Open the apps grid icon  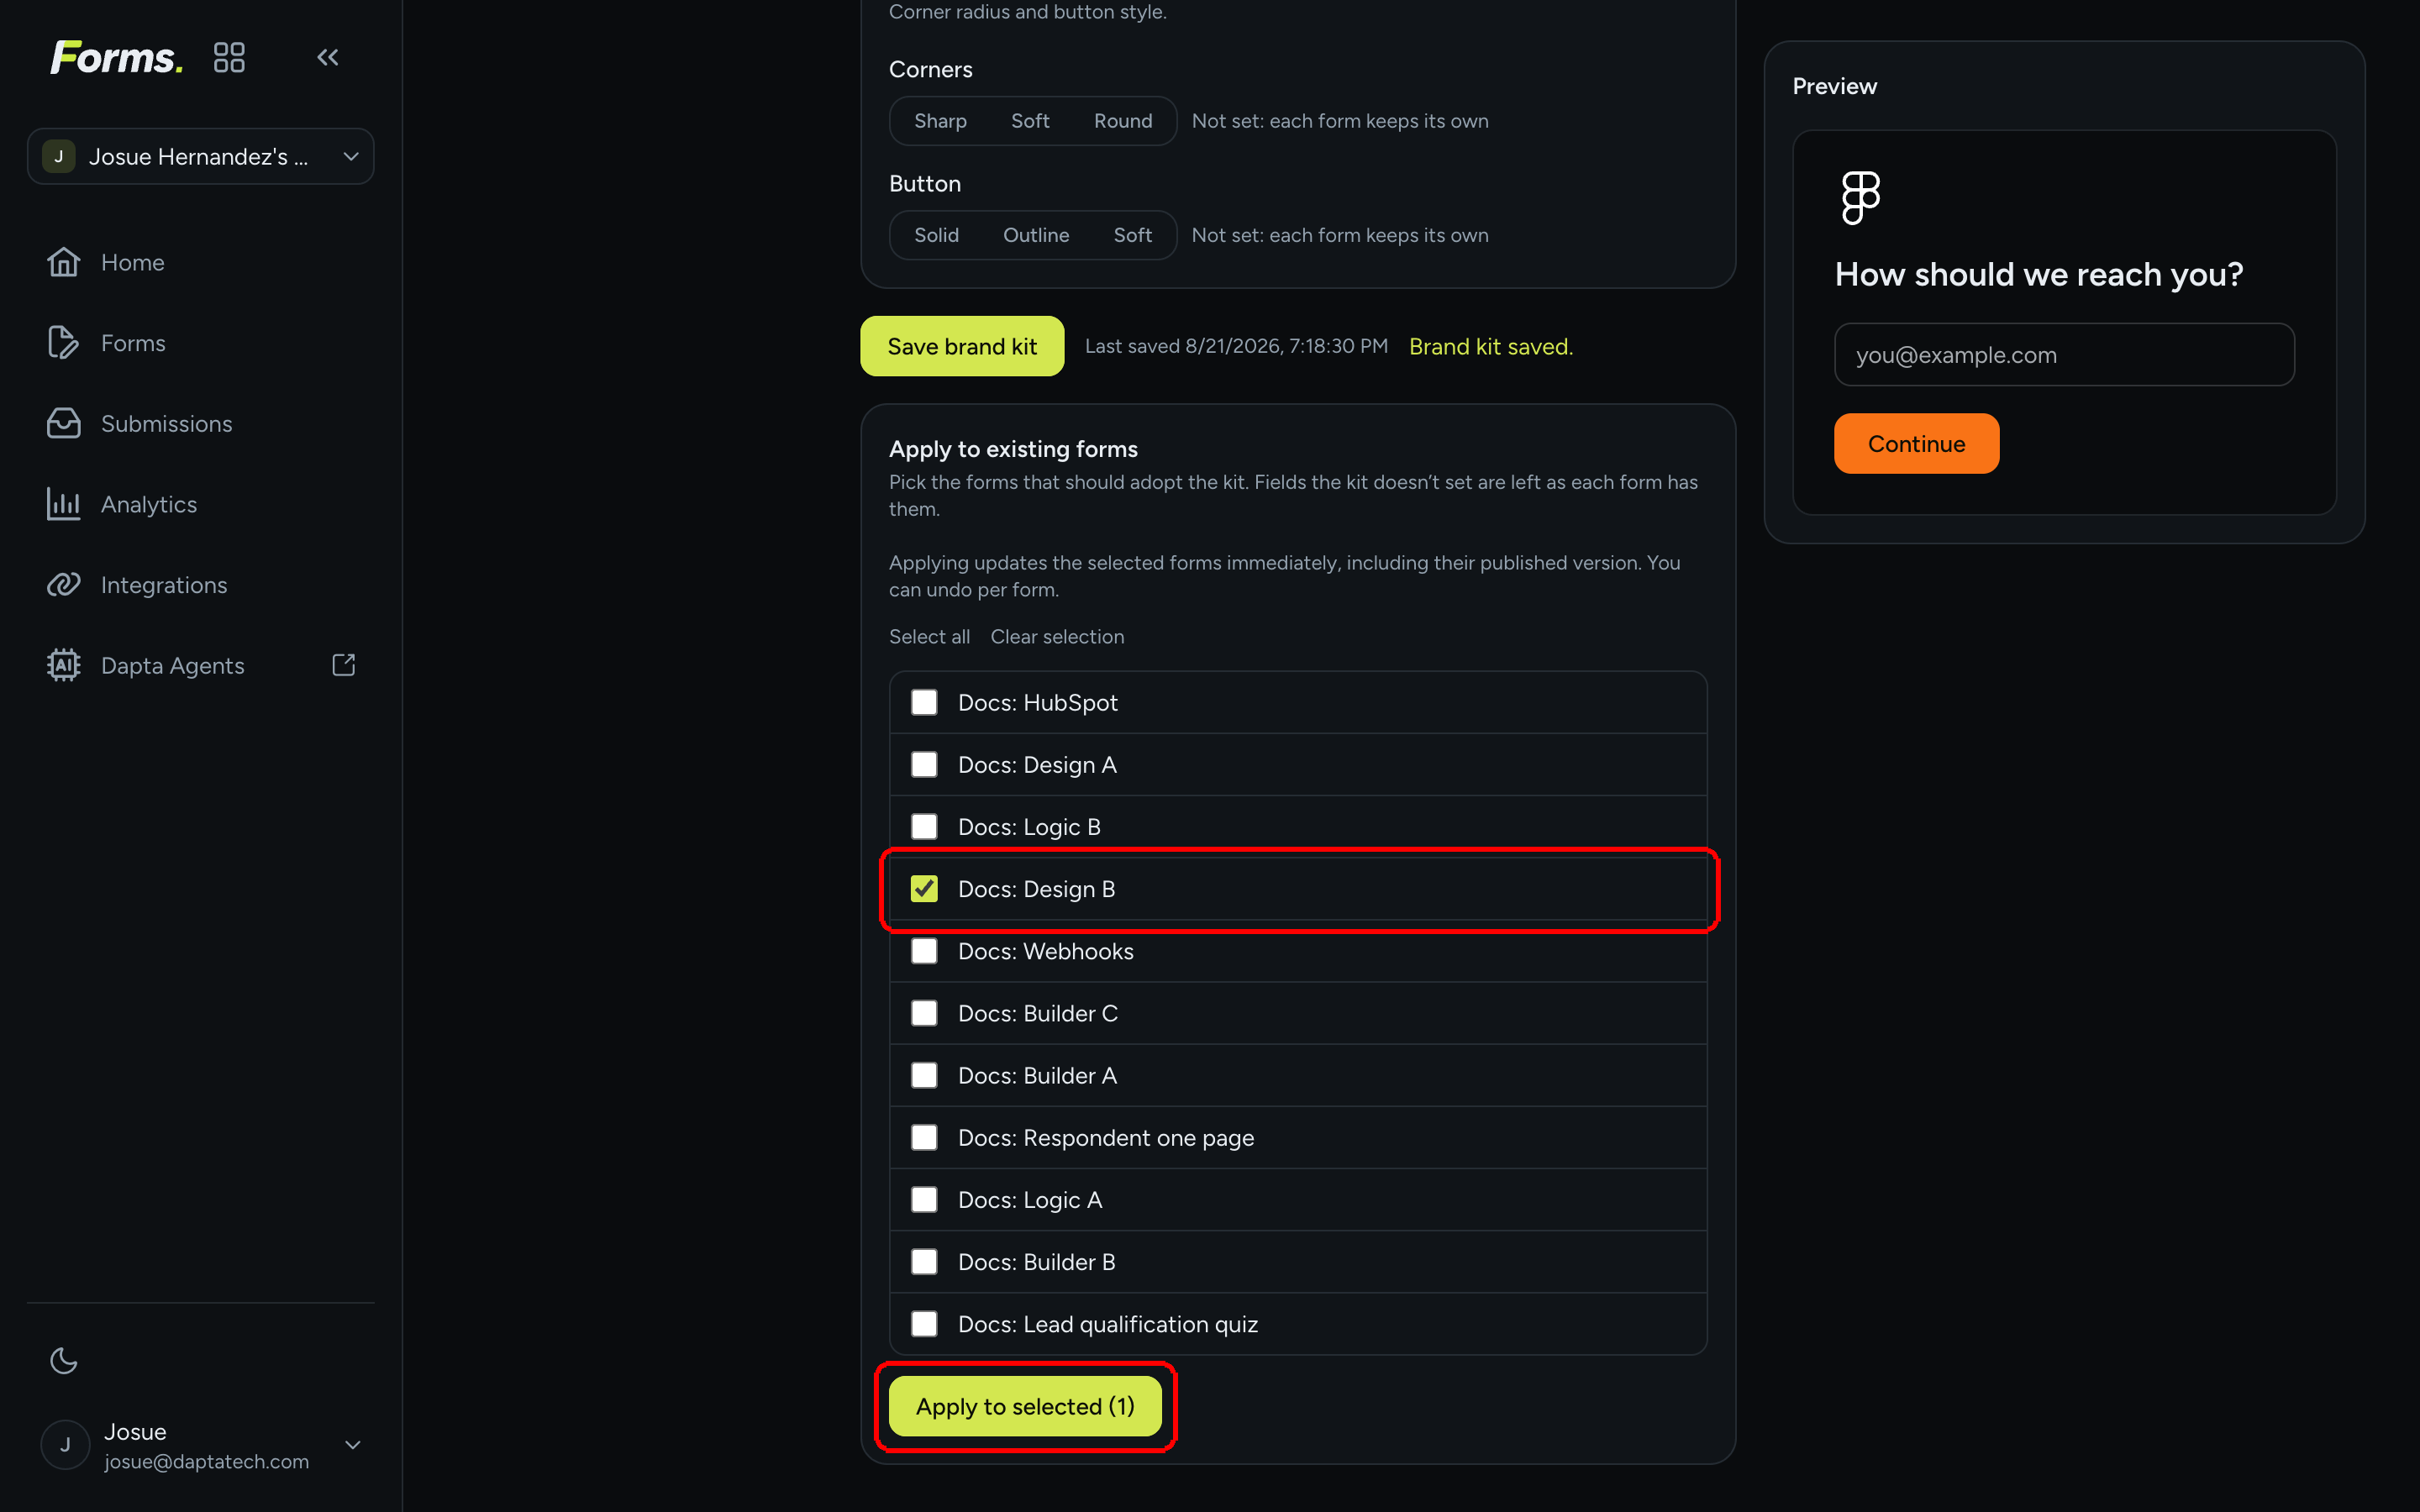[x=229, y=57]
